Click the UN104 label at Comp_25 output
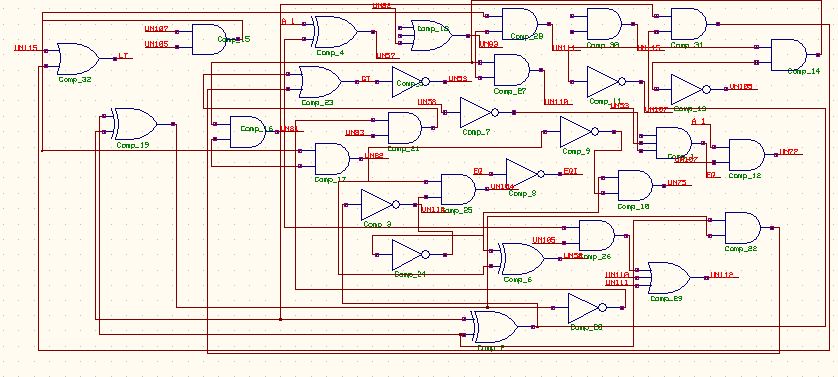The width and height of the screenshot is (838, 377). 502,187
